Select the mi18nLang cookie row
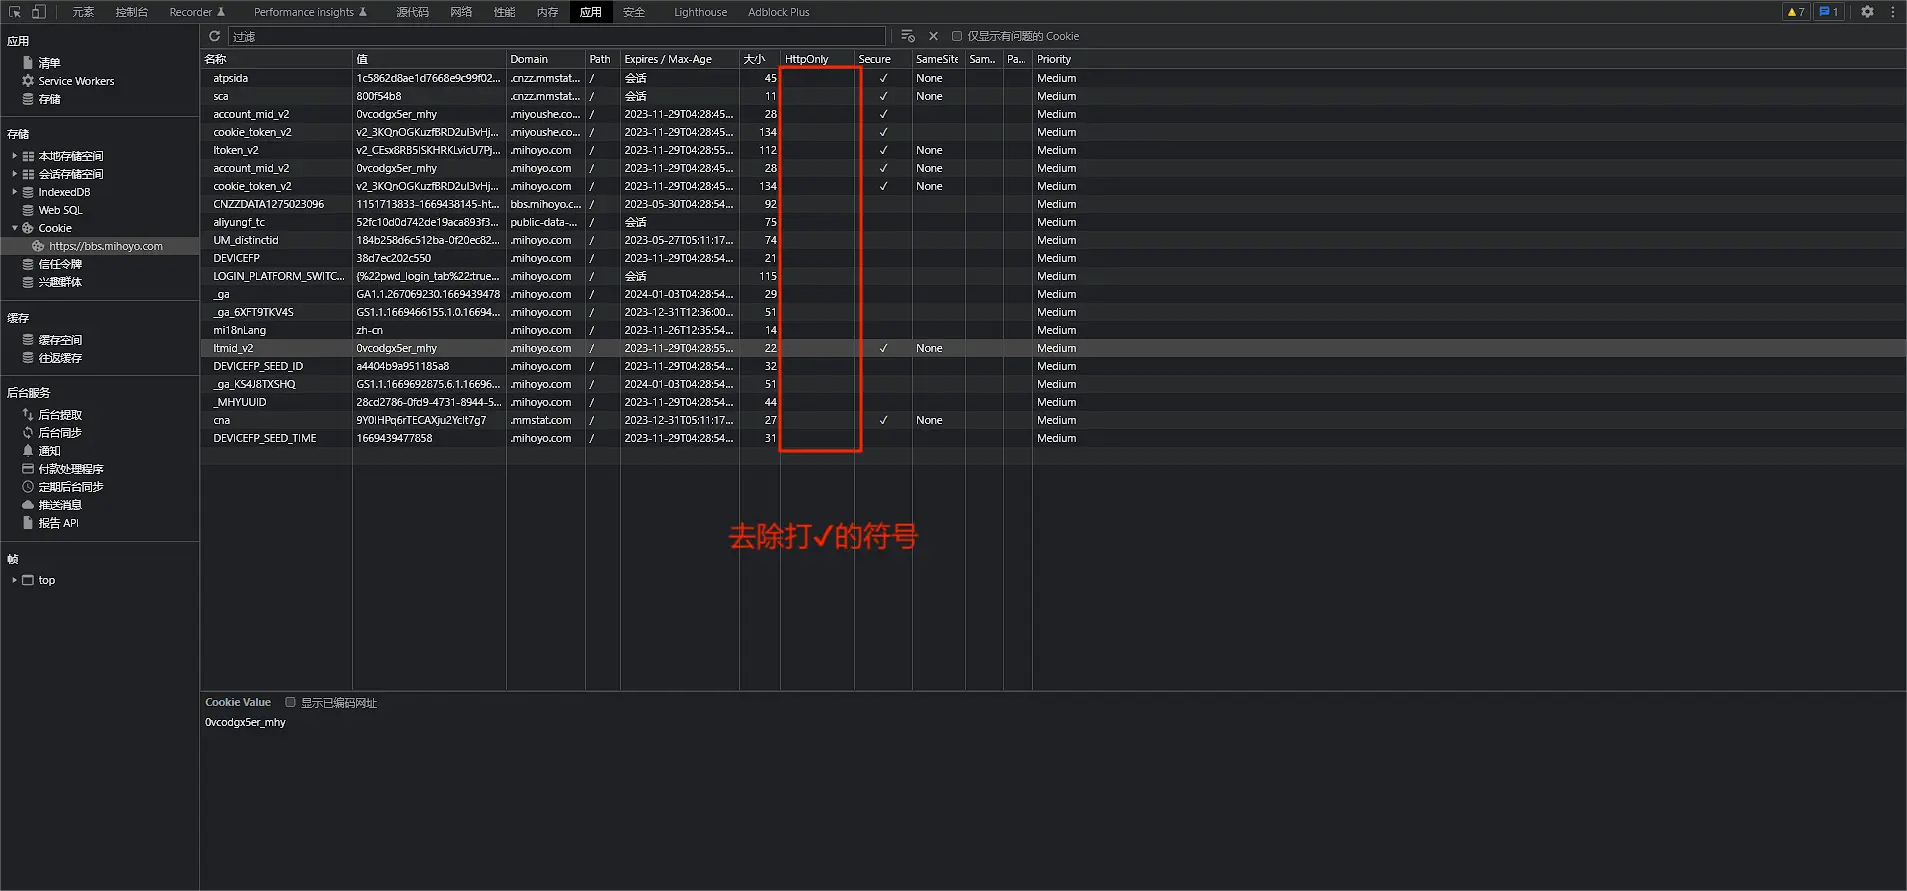1907x891 pixels. click(x=1053, y=330)
